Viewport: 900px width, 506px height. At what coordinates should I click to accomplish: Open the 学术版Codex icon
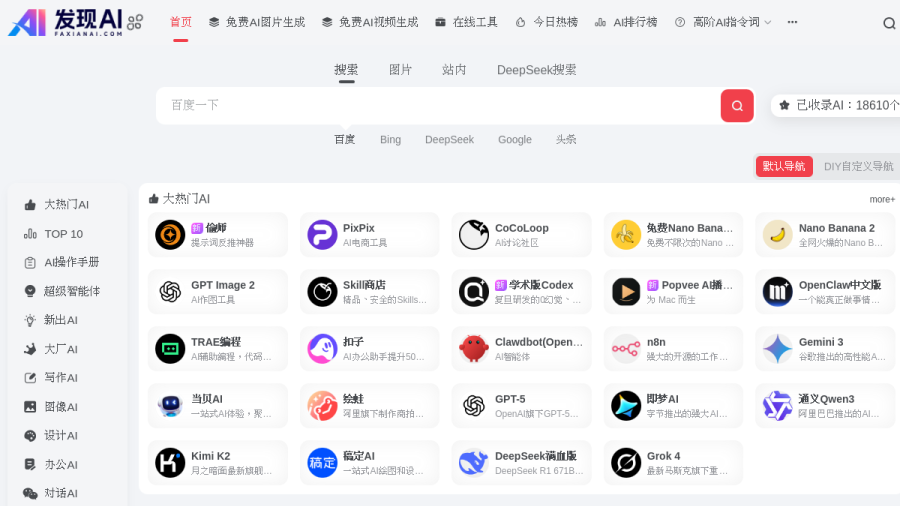[x=474, y=291]
